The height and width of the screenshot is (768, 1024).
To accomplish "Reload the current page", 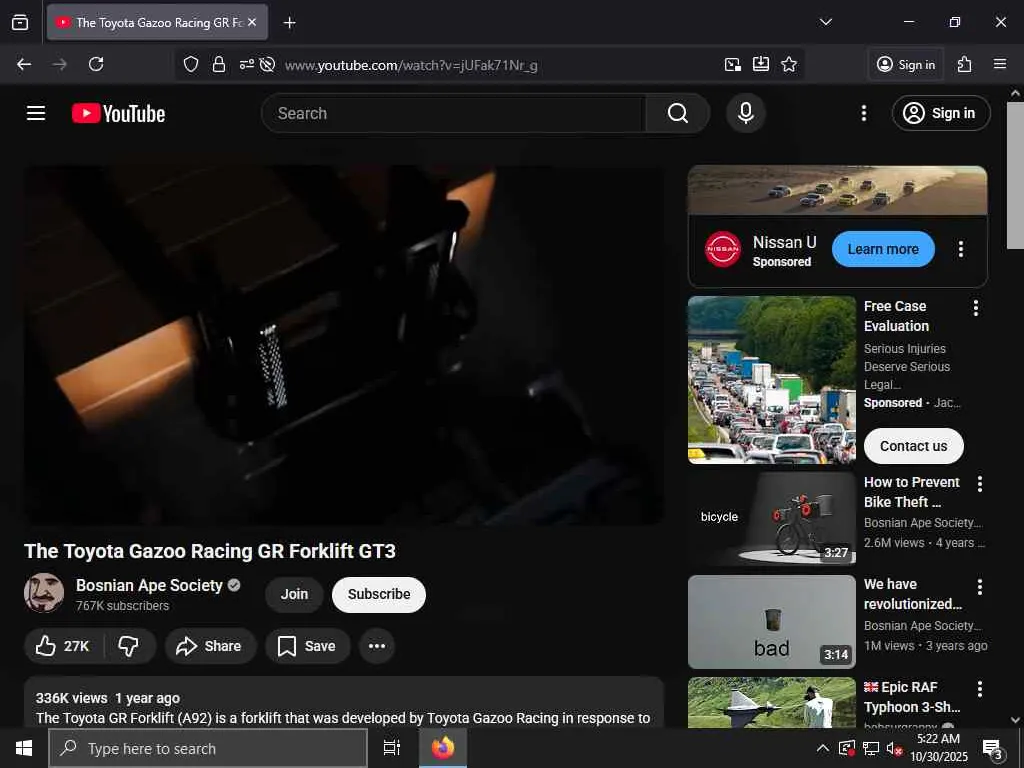I will pos(96,64).
